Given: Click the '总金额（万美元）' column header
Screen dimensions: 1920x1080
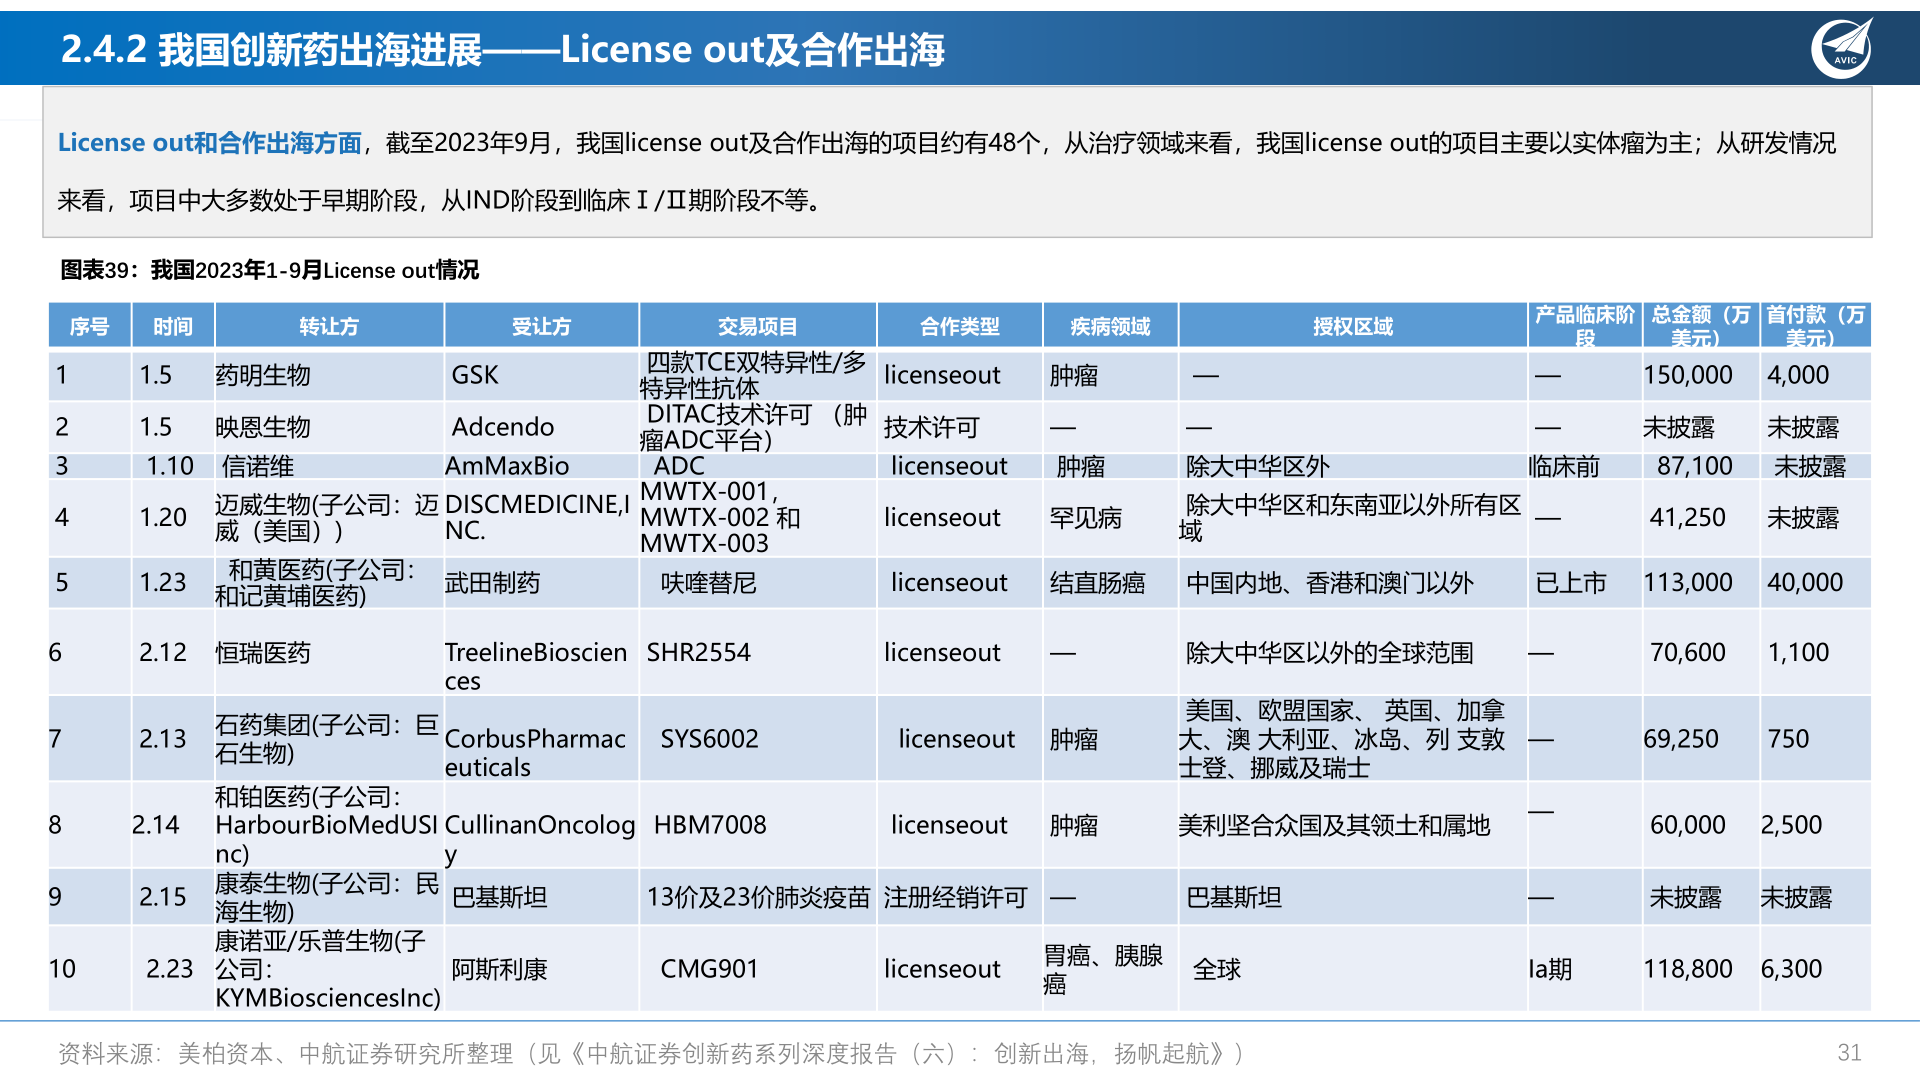Looking at the screenshot, I should pyautogui.click(x=1701, y=326).
